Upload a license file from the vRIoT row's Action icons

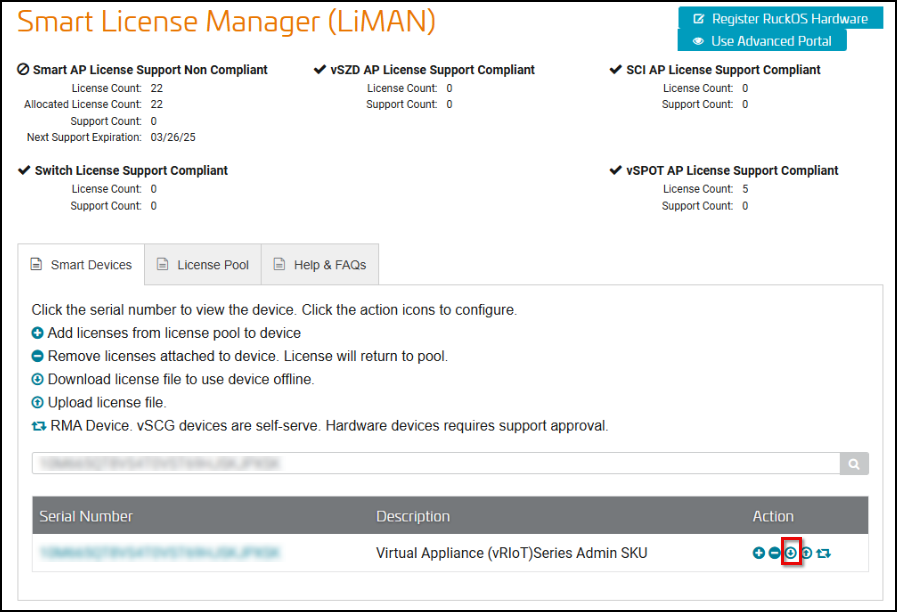pyautogui.click(x=806, y=553)
